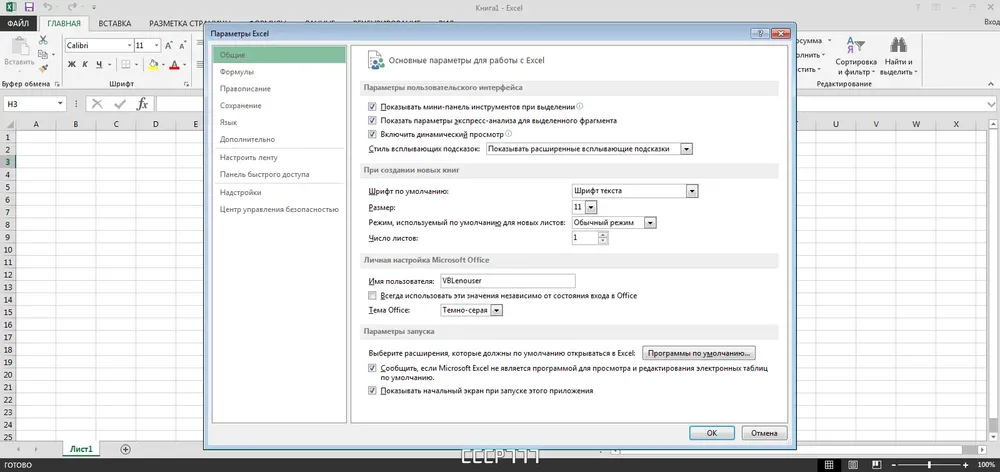Viewport: 1000px width, 472px height.
Task: Click the dialog help question mark button
Action: tap(760, 33)
